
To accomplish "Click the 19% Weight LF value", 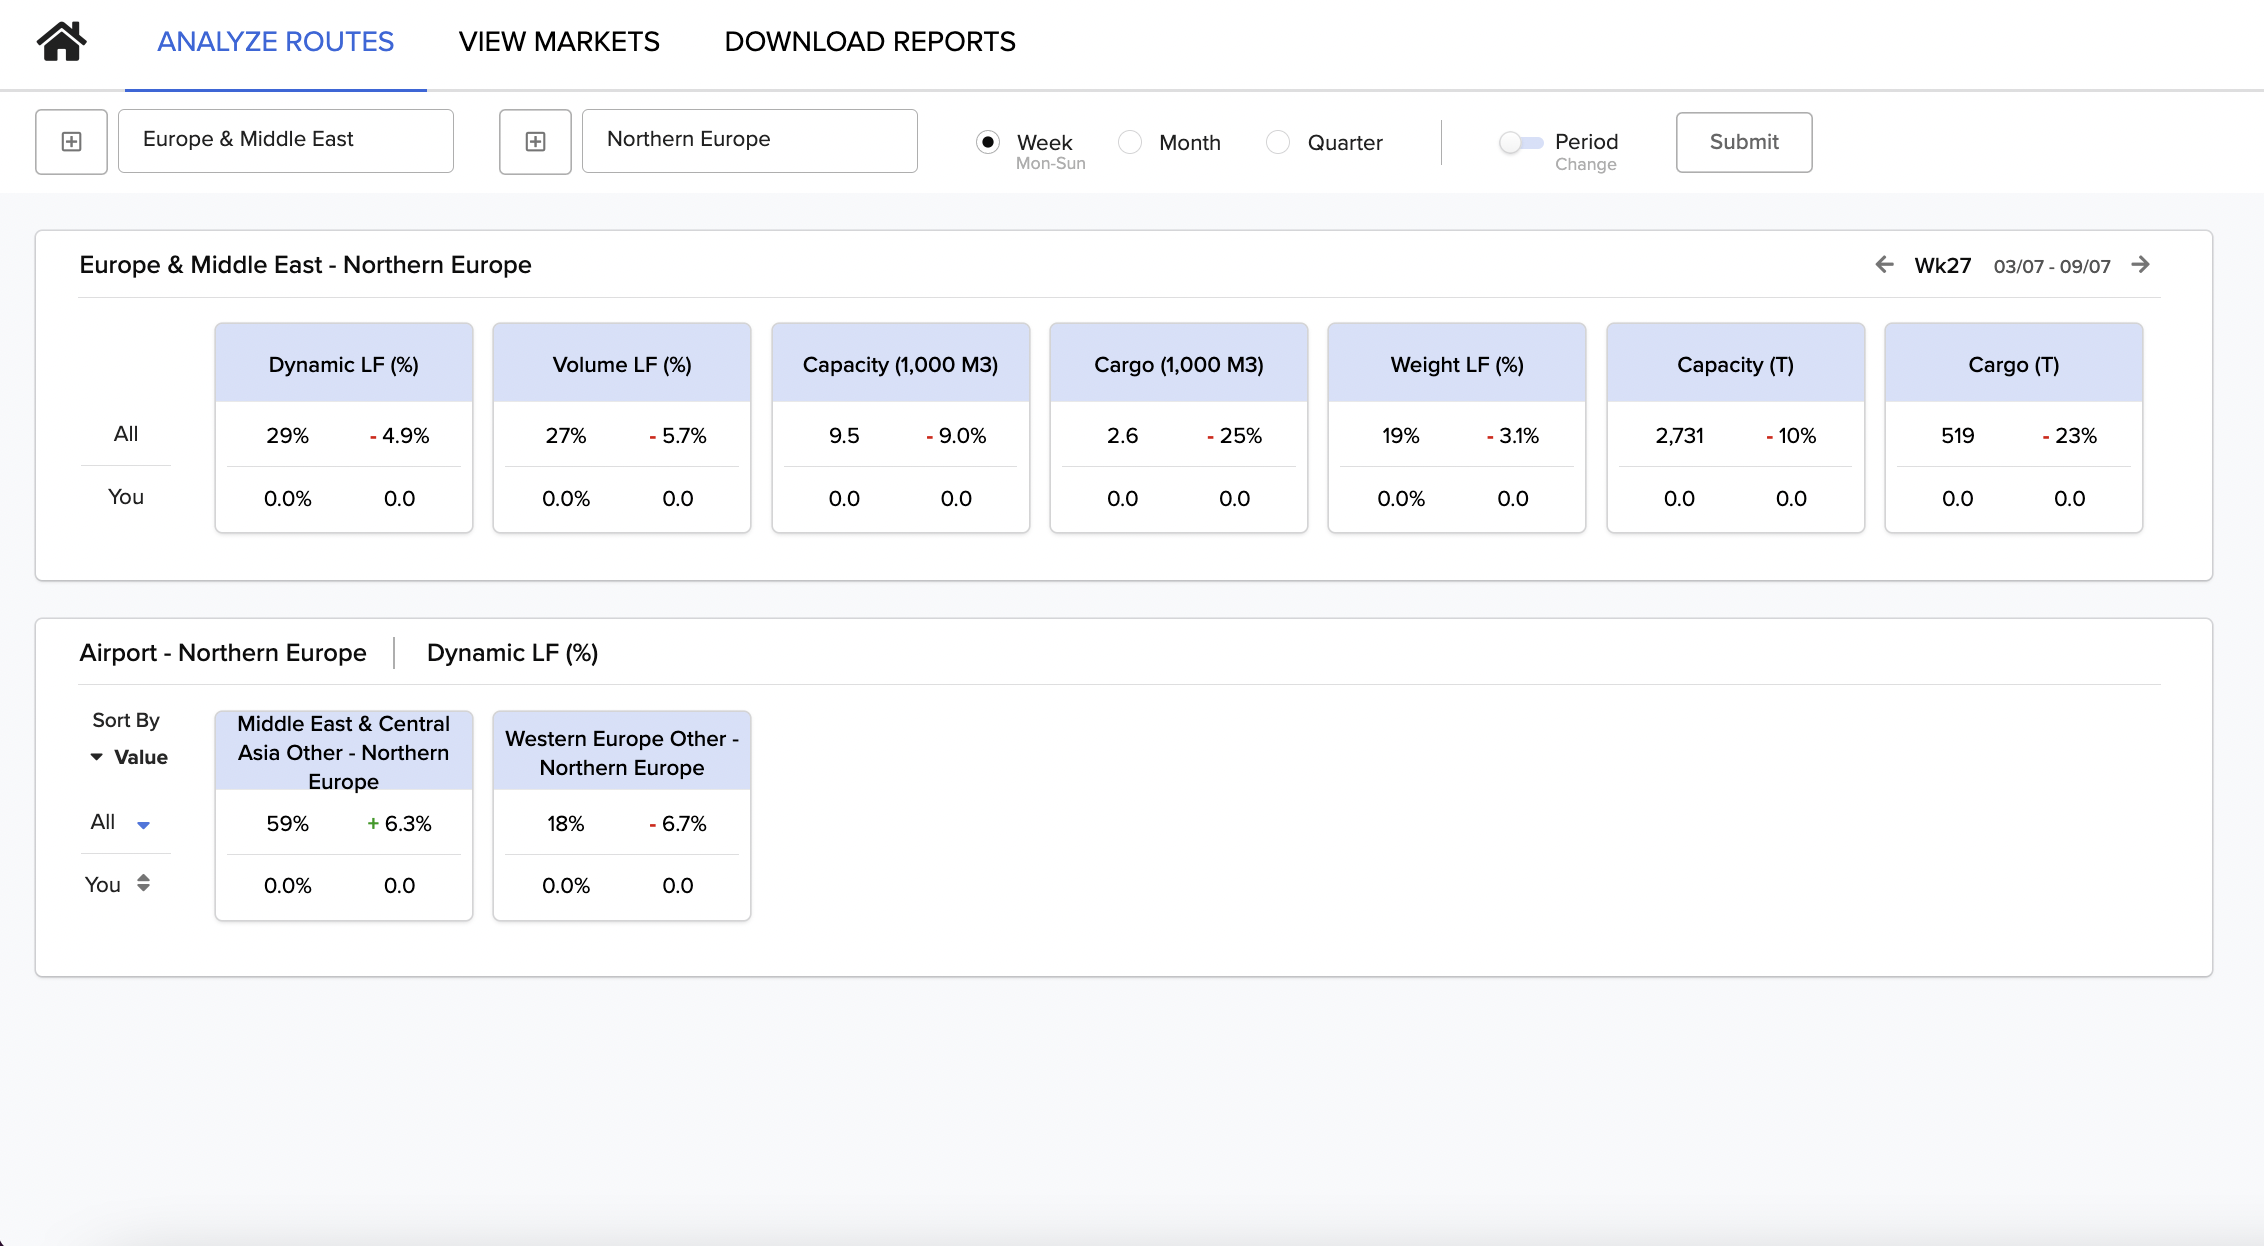I will pos(1401,436).
